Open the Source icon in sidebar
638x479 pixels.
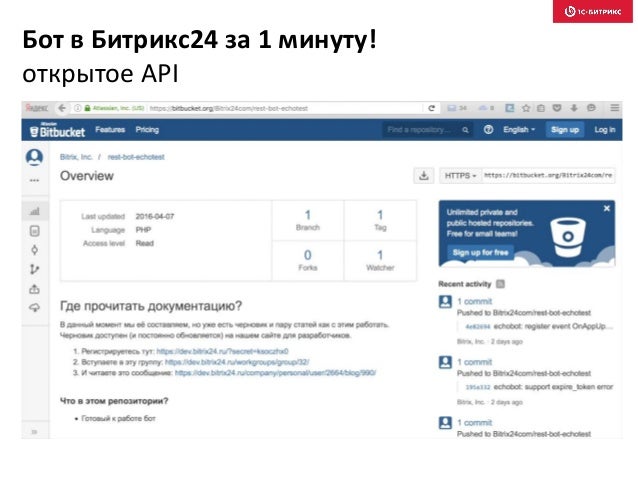[35, 231]
